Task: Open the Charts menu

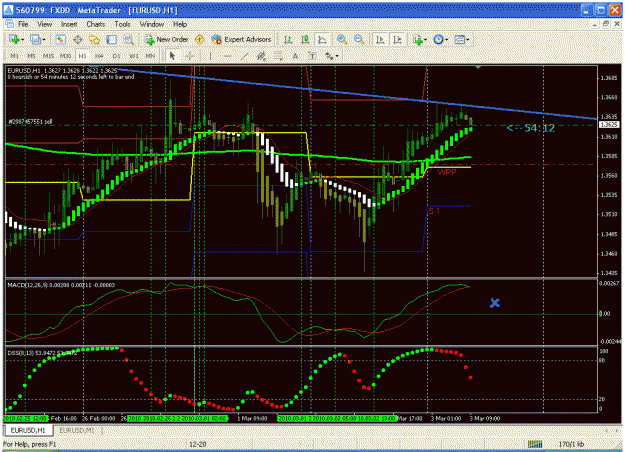Action: click(96, 24)
